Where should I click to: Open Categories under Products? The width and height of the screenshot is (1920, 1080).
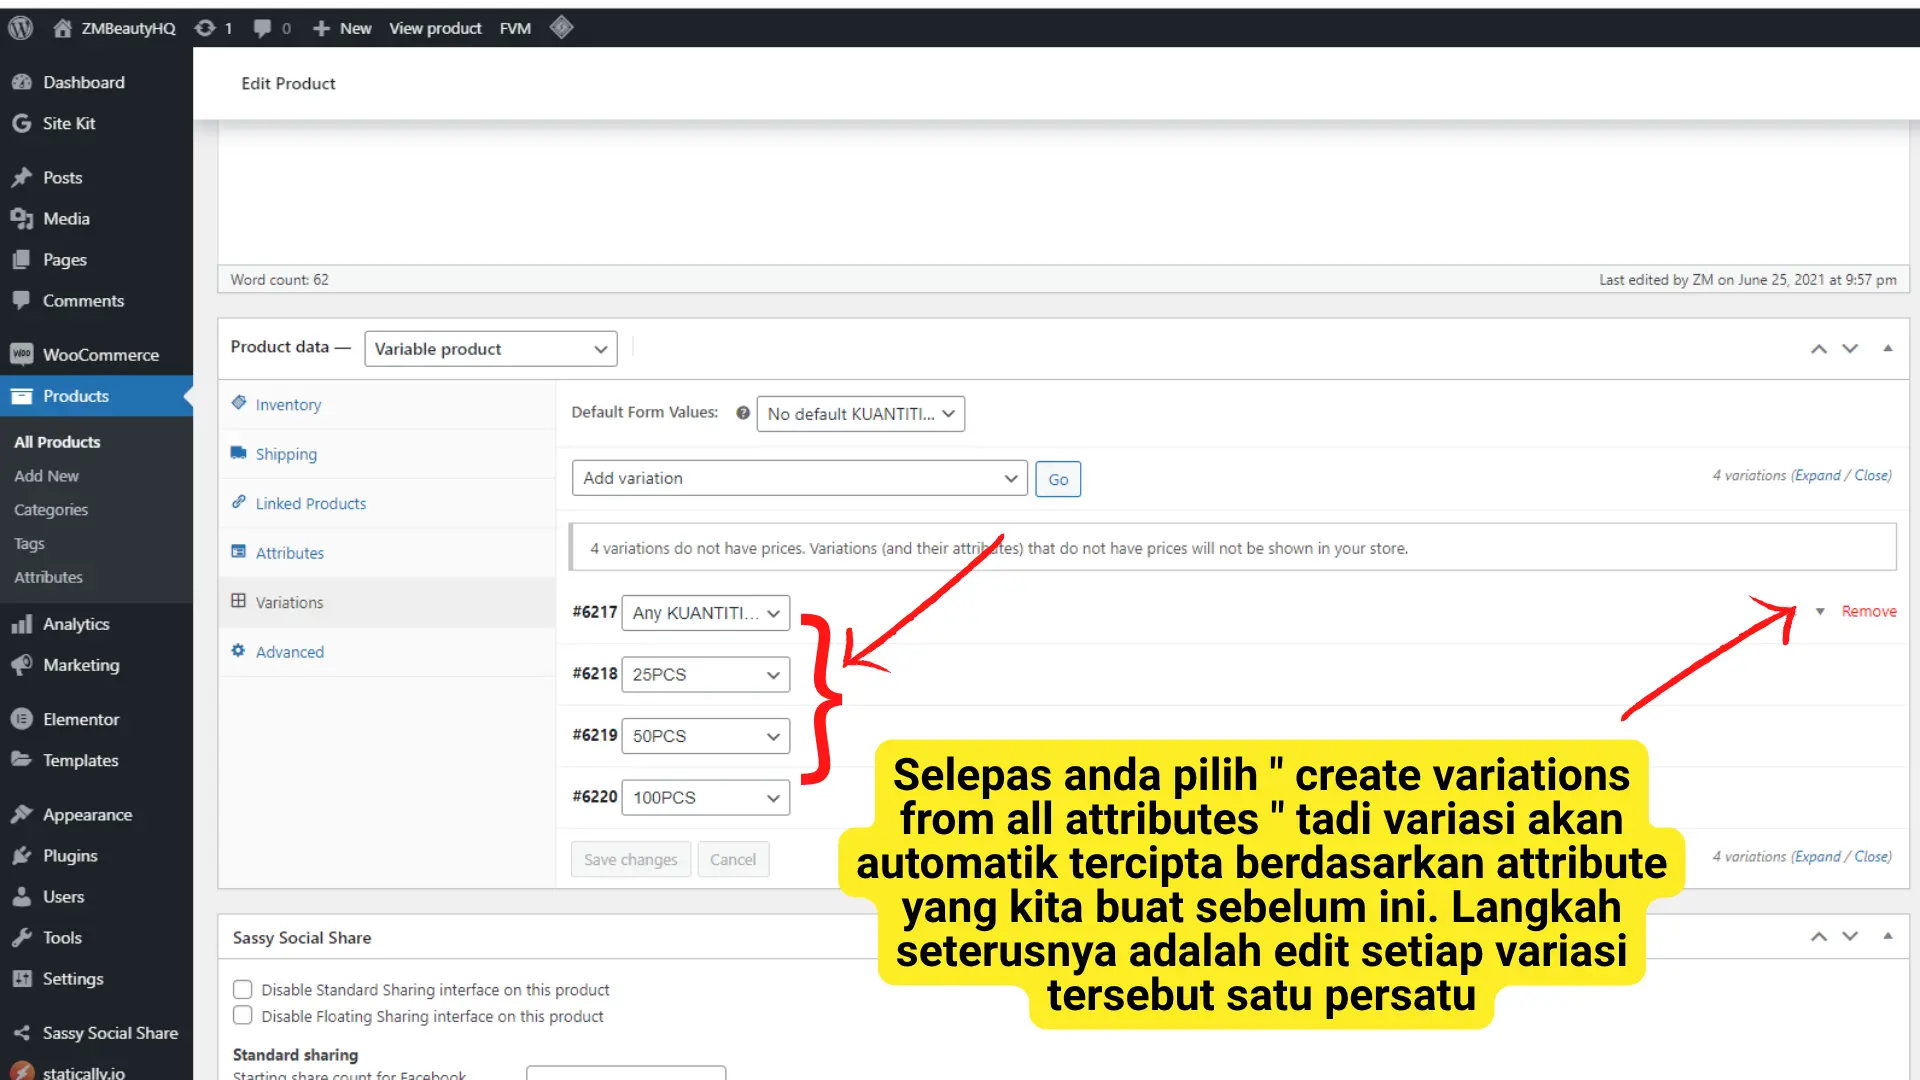click(x=51, y=510)
